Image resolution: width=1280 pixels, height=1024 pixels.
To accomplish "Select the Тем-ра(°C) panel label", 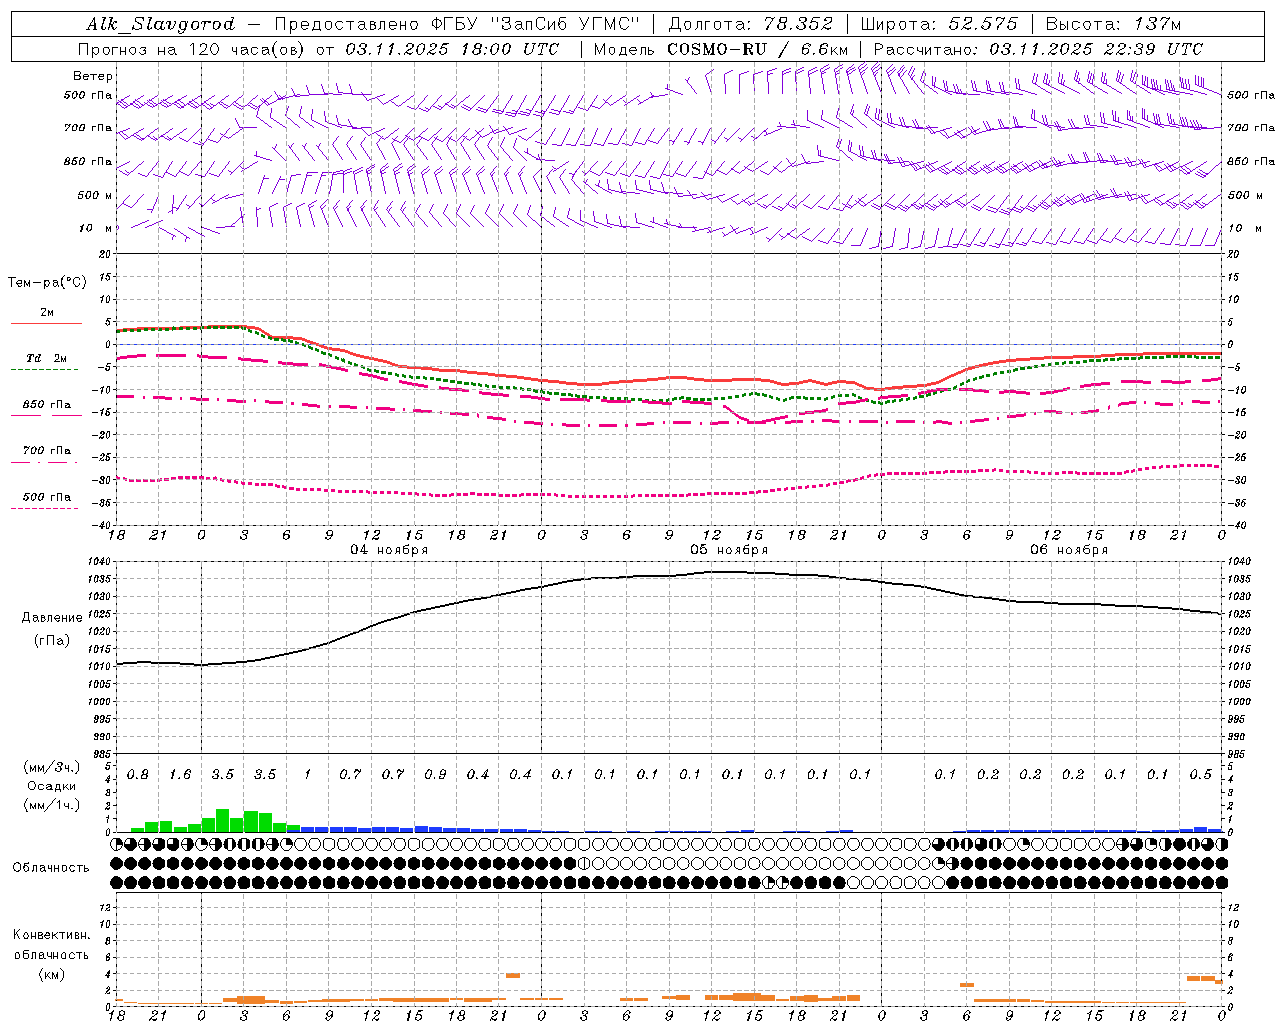I will coord(47,283).
